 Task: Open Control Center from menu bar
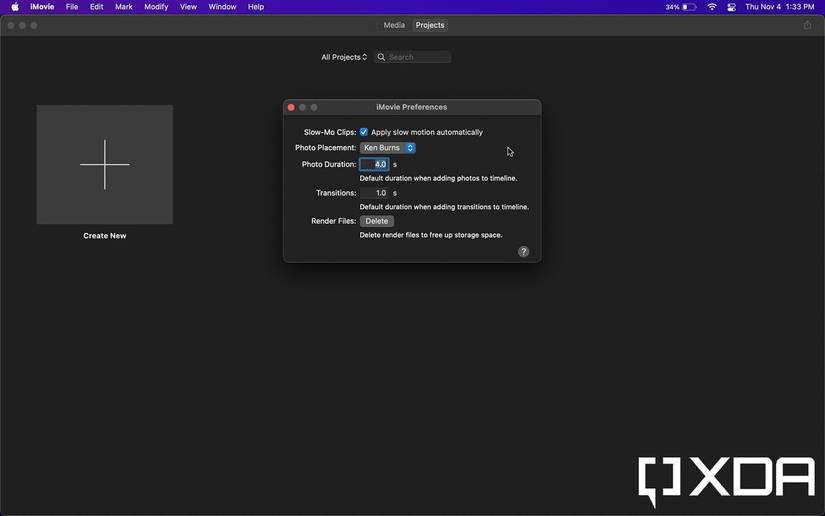pos(731,7)
